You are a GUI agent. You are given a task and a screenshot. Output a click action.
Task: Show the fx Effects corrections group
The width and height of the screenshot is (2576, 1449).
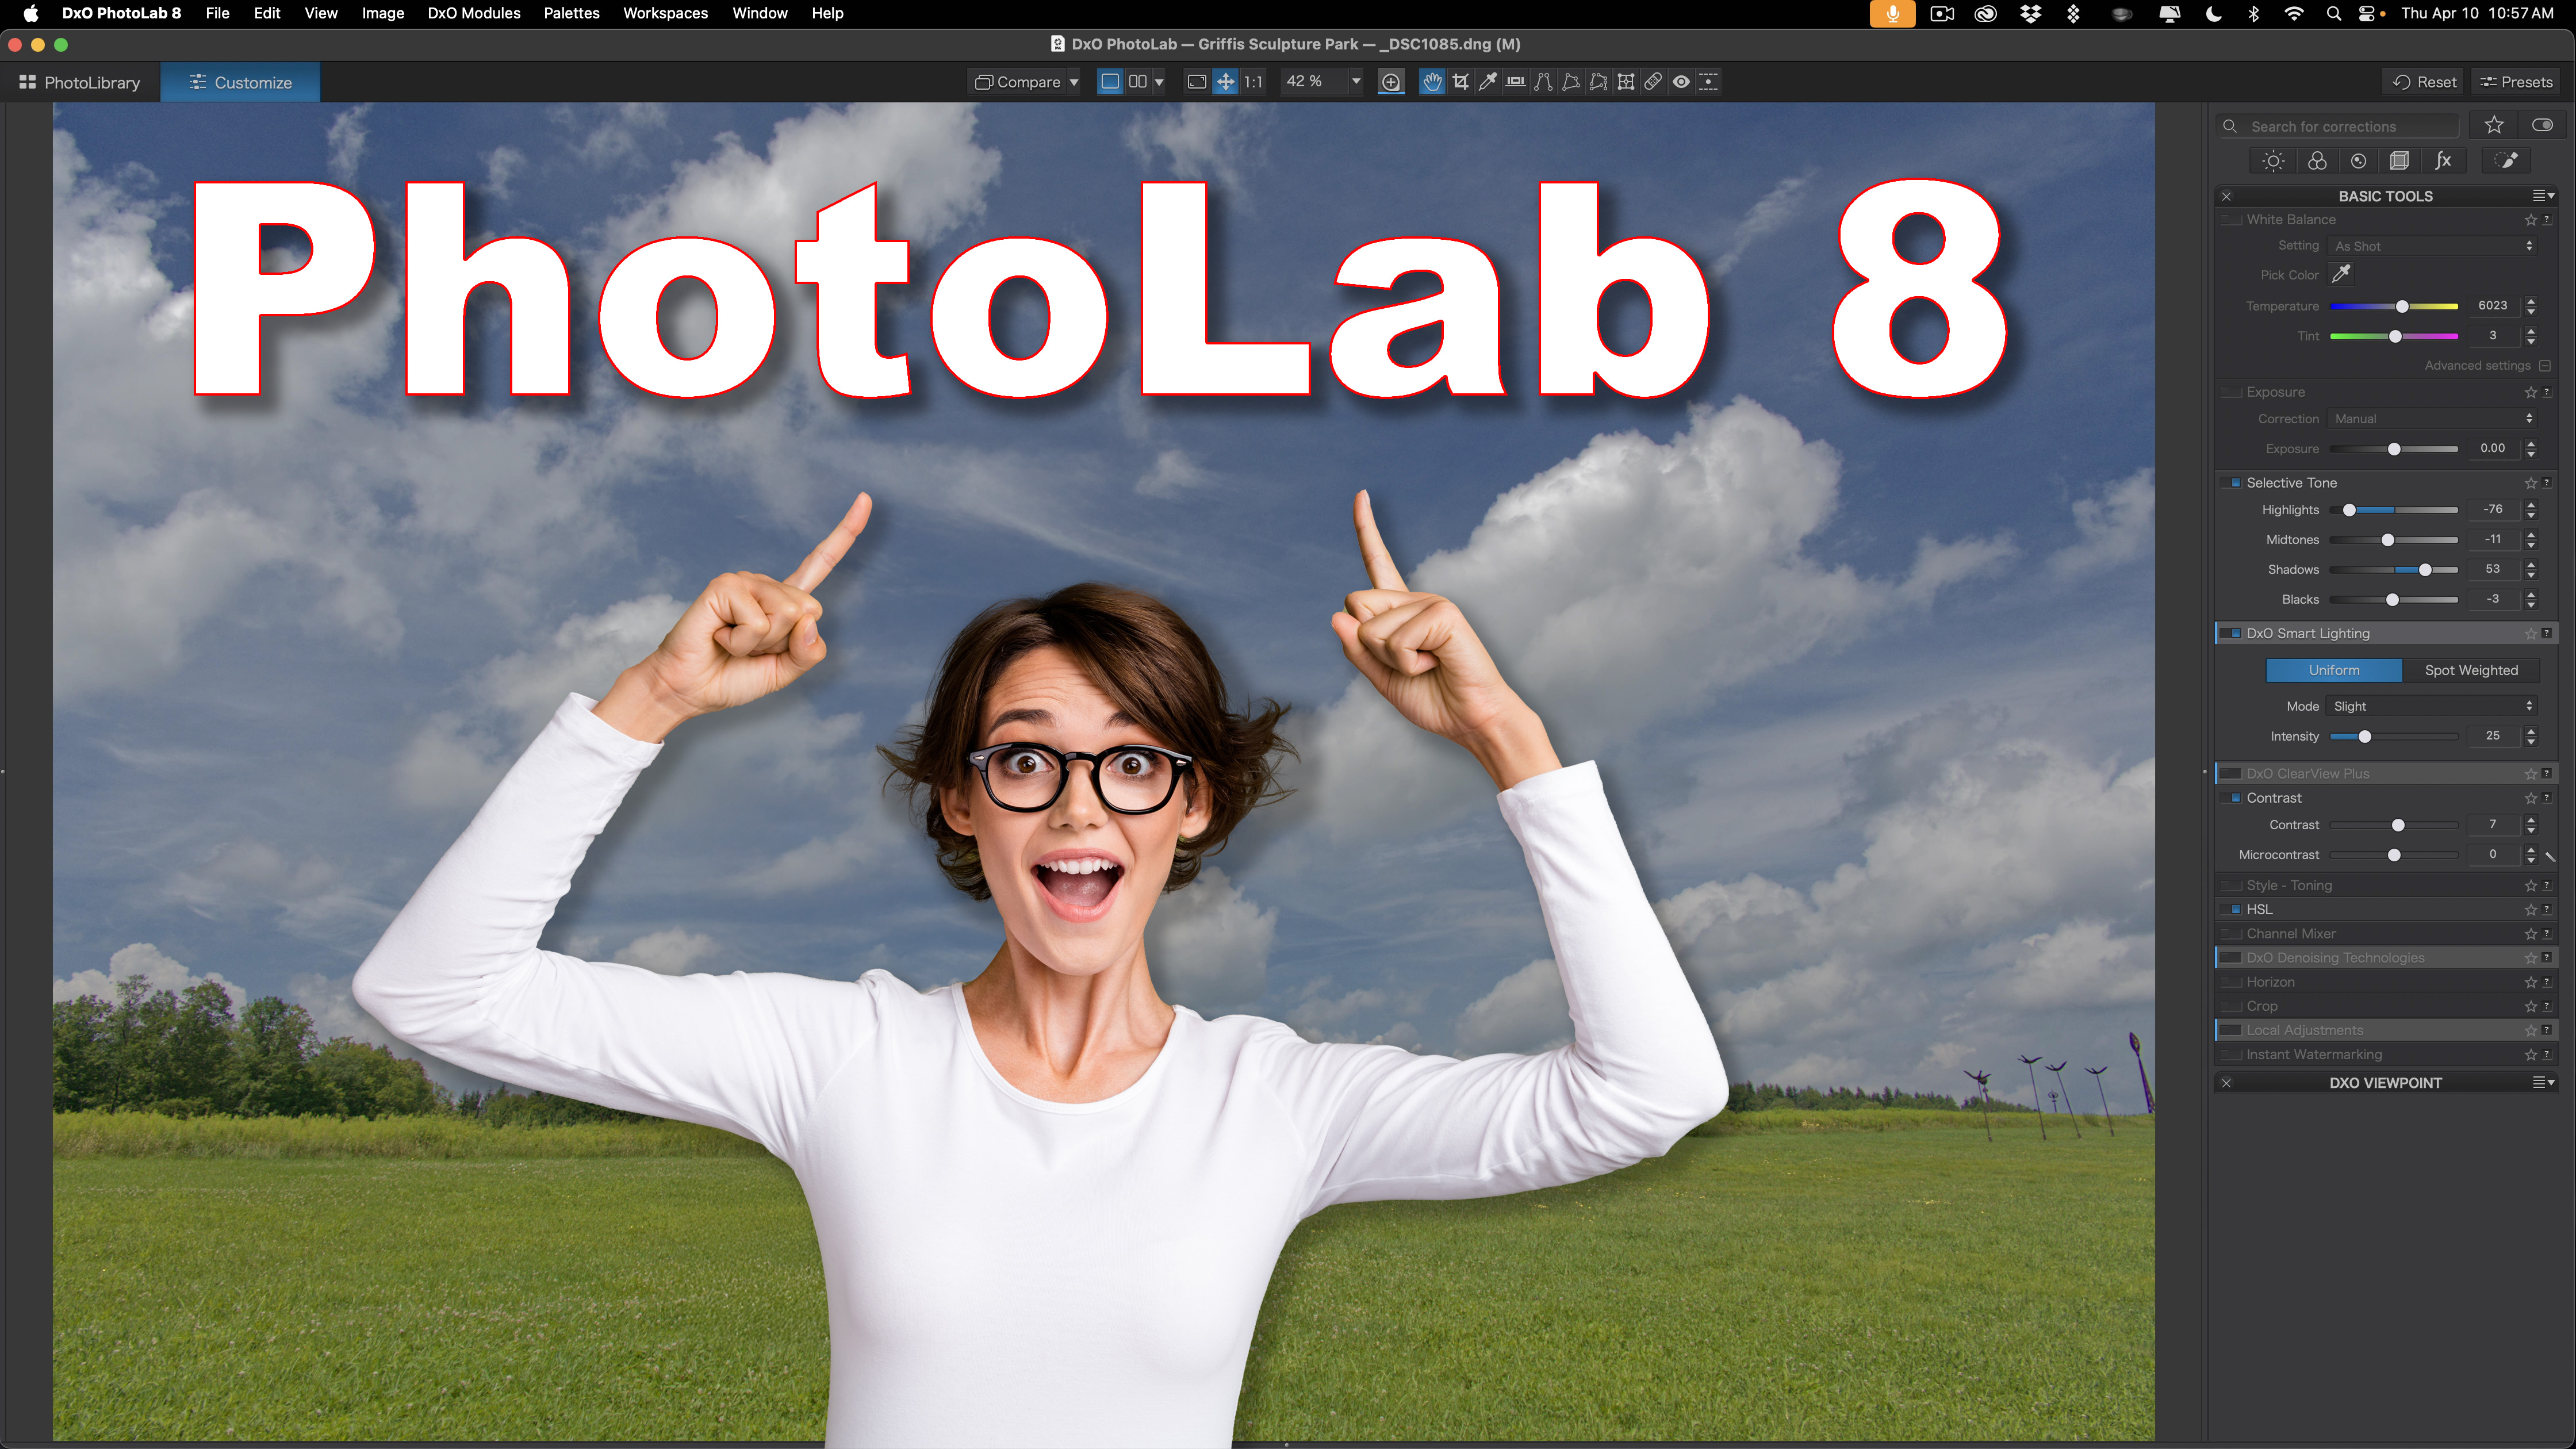click(2443, 161)
